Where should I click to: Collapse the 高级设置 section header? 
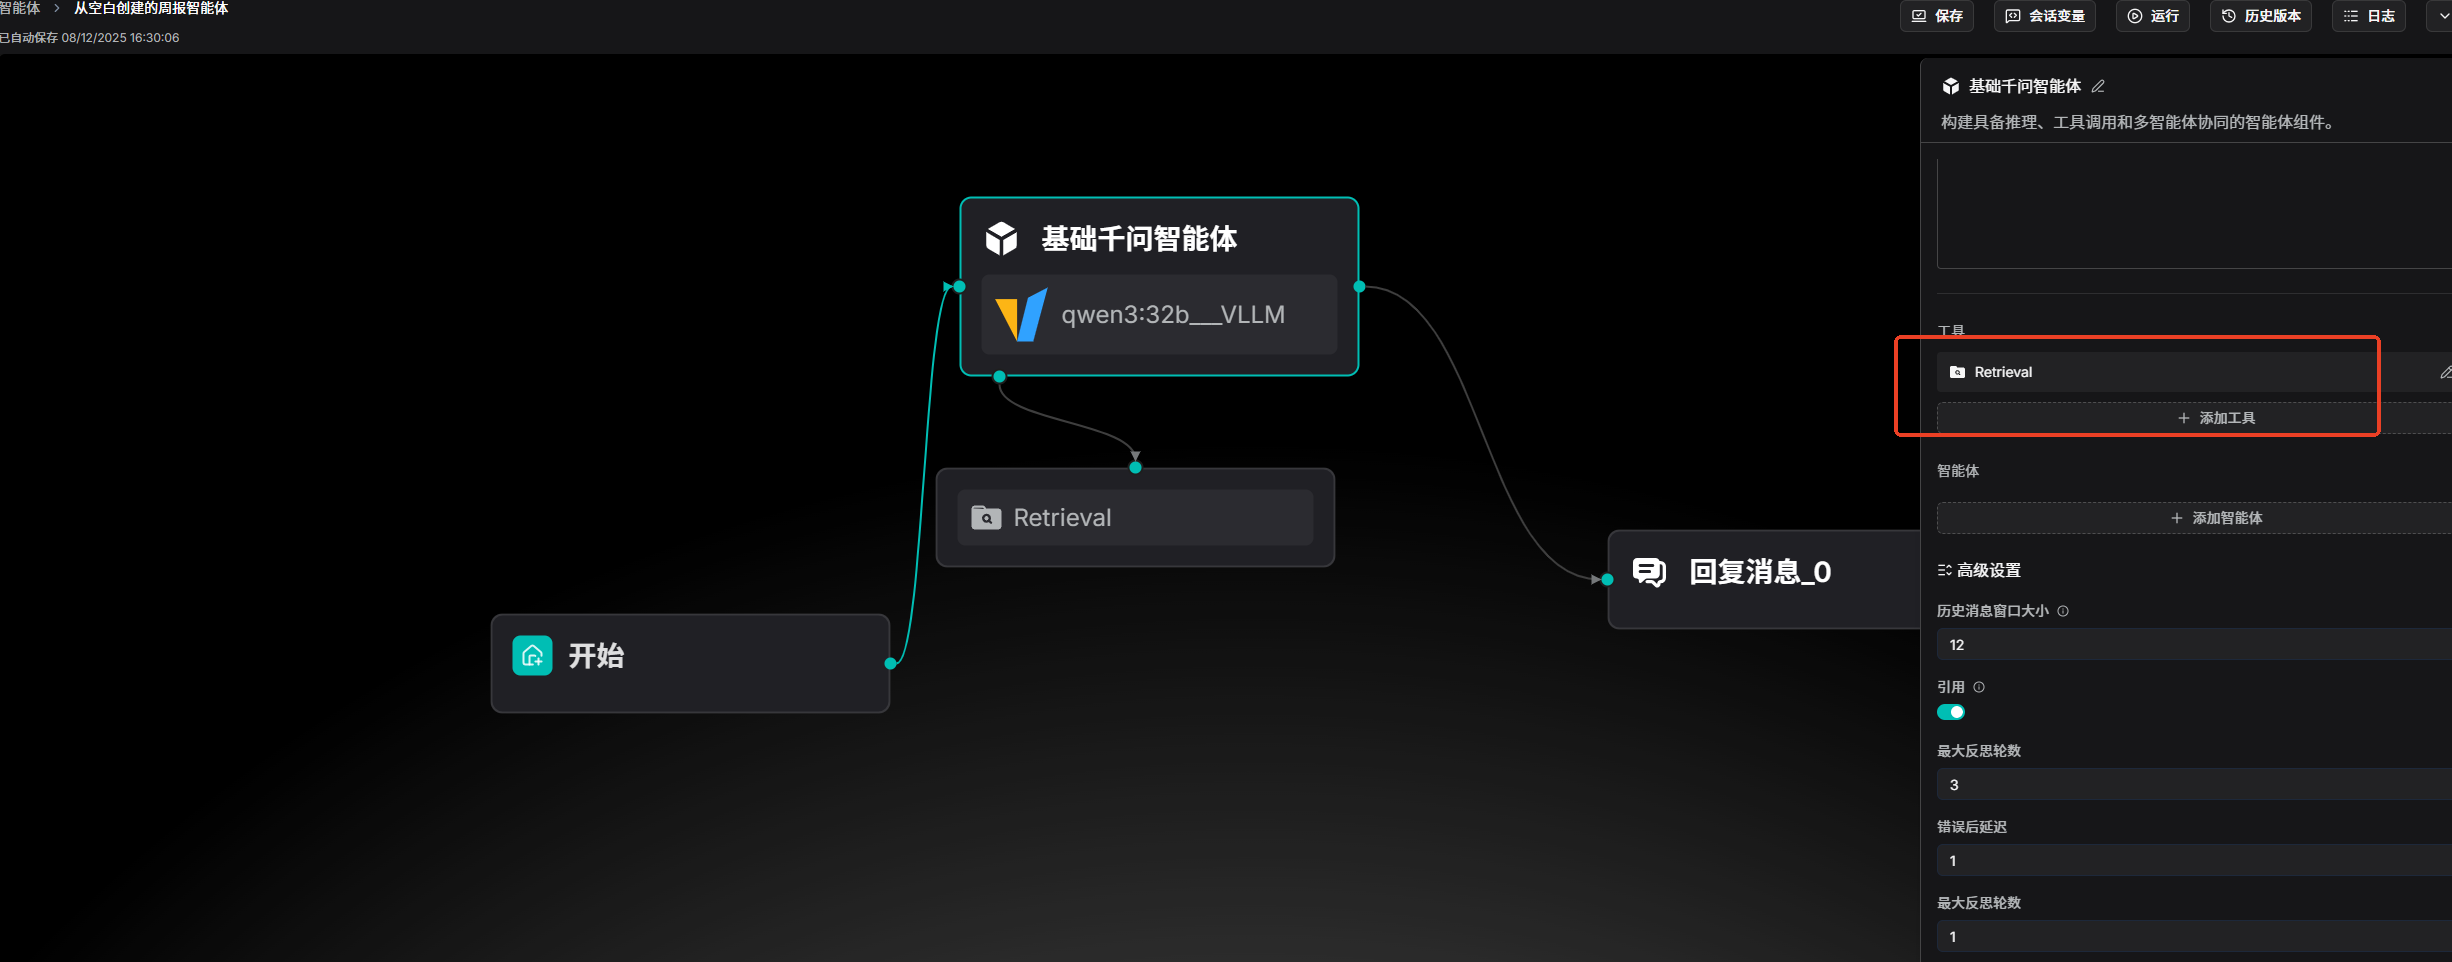pos(1979,570)
